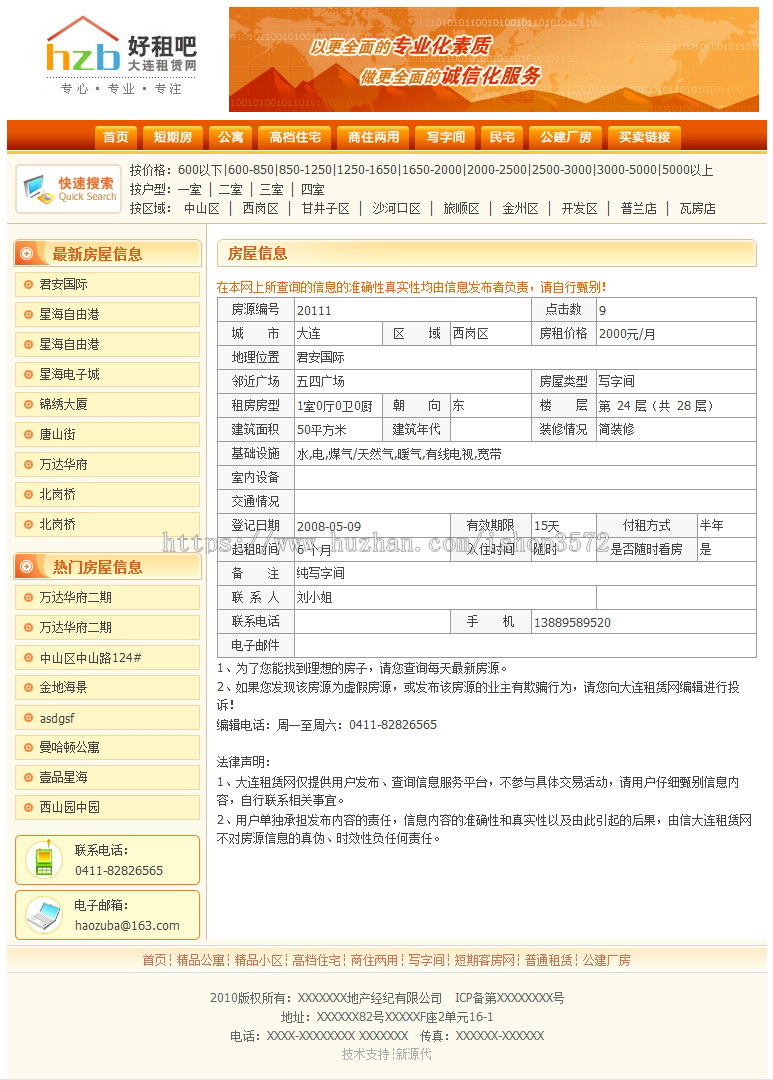
Task: Open the 民宅 navigation tab
Action: tap(502, 137)
